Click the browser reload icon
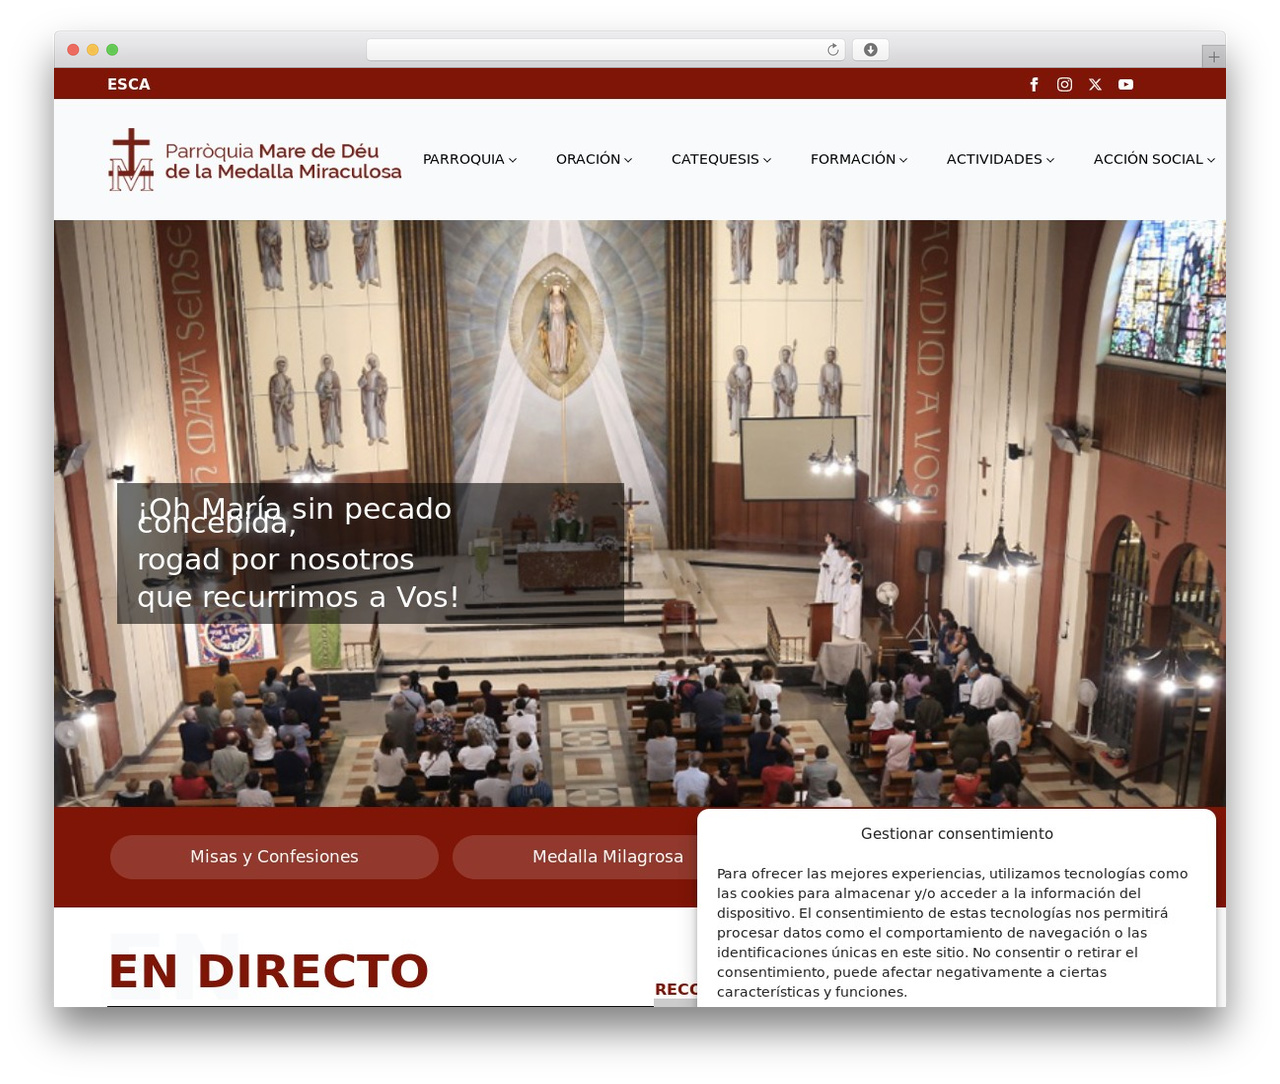The height and width of the screenshot is (1084, 1280). coord(833,50)
